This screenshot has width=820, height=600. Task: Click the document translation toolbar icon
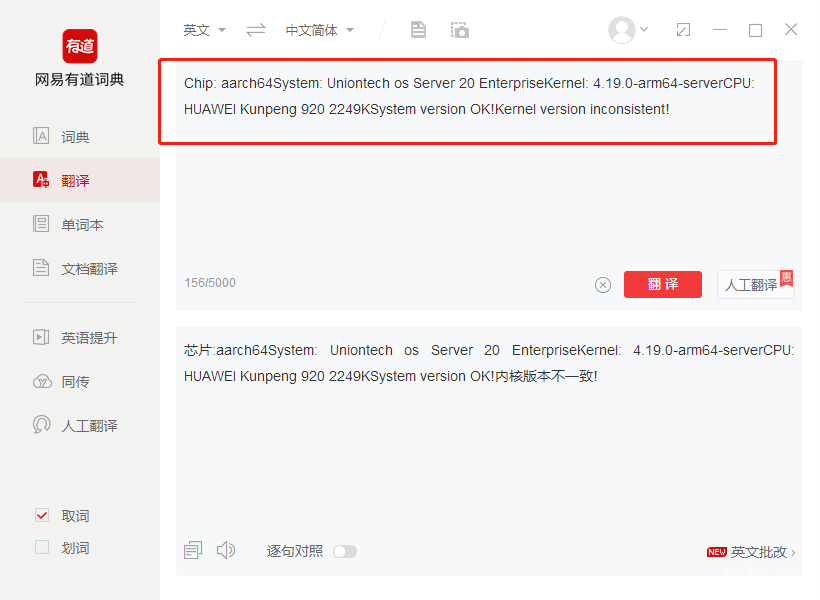tap(418, 30)
